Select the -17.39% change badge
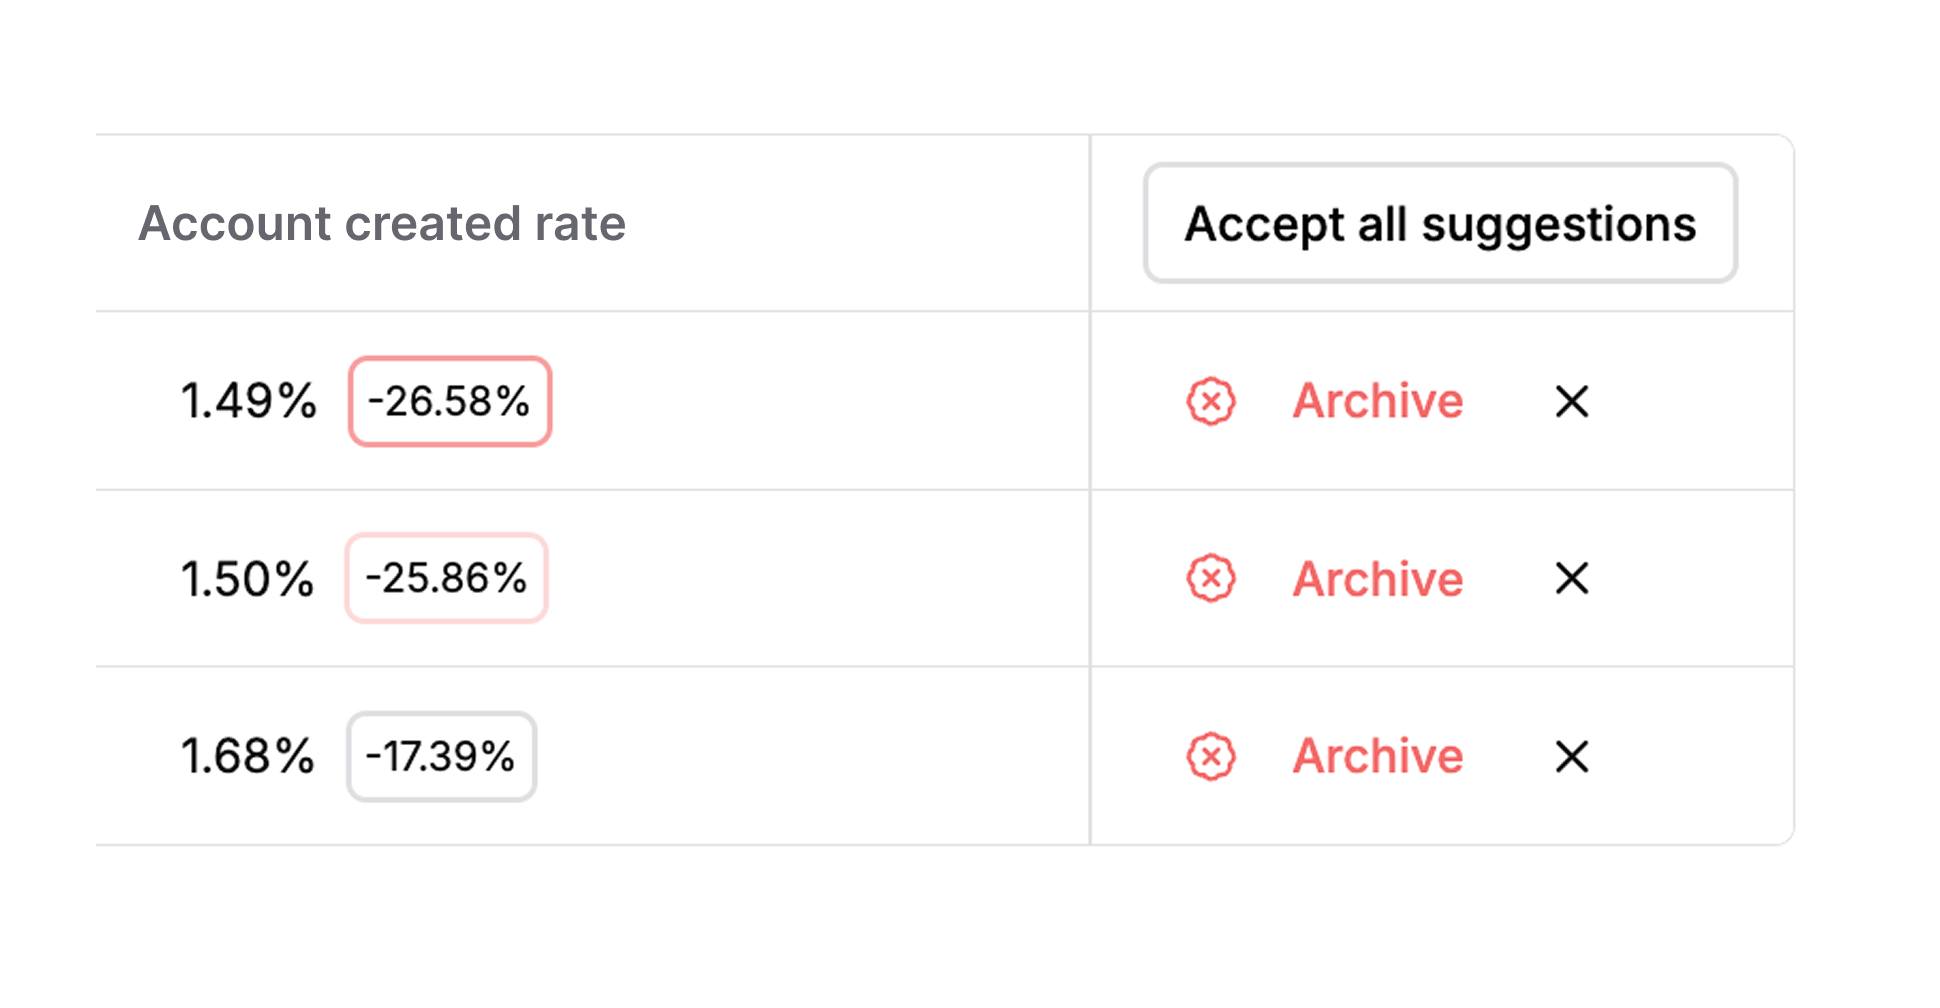The width and height of the screenshot is (1940, 1008). 440,755
